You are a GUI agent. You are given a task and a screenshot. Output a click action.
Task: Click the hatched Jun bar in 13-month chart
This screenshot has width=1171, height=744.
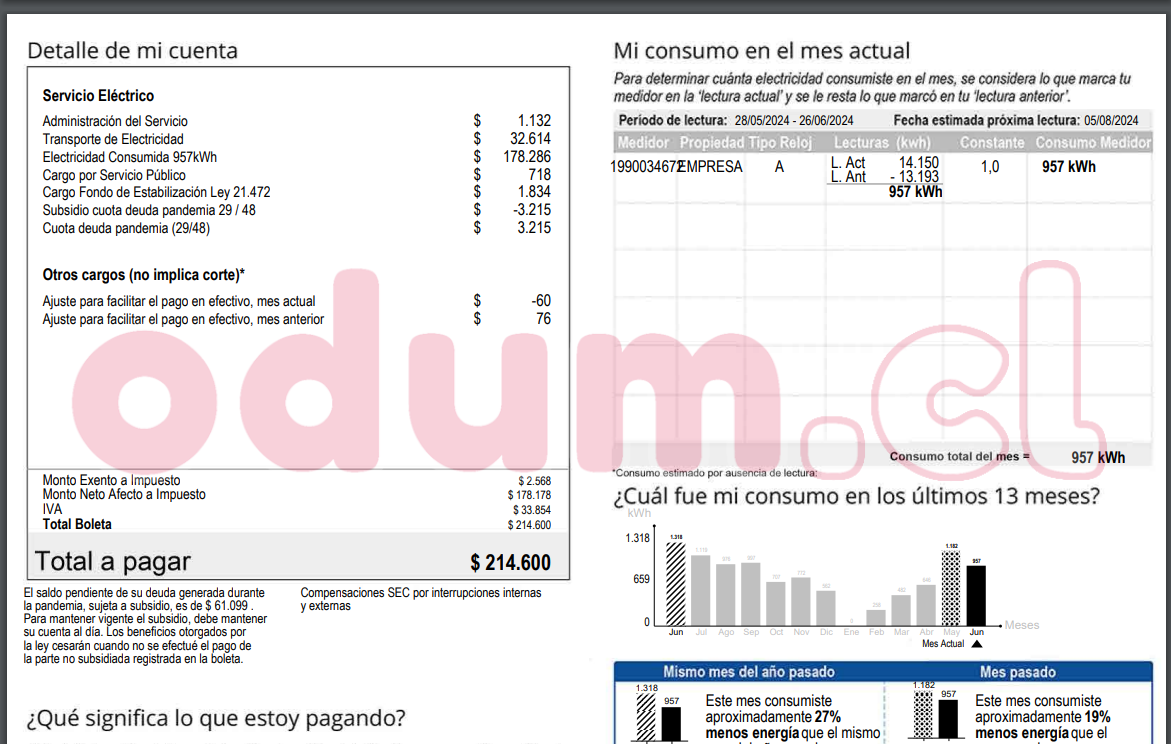pyautogui.click(x=676, y=584)
